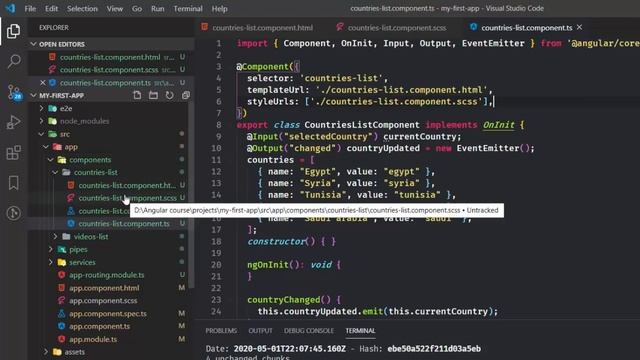The image size is (640, 360).
Task: Collapse all folders in Explorer
Action: point(186,95)
